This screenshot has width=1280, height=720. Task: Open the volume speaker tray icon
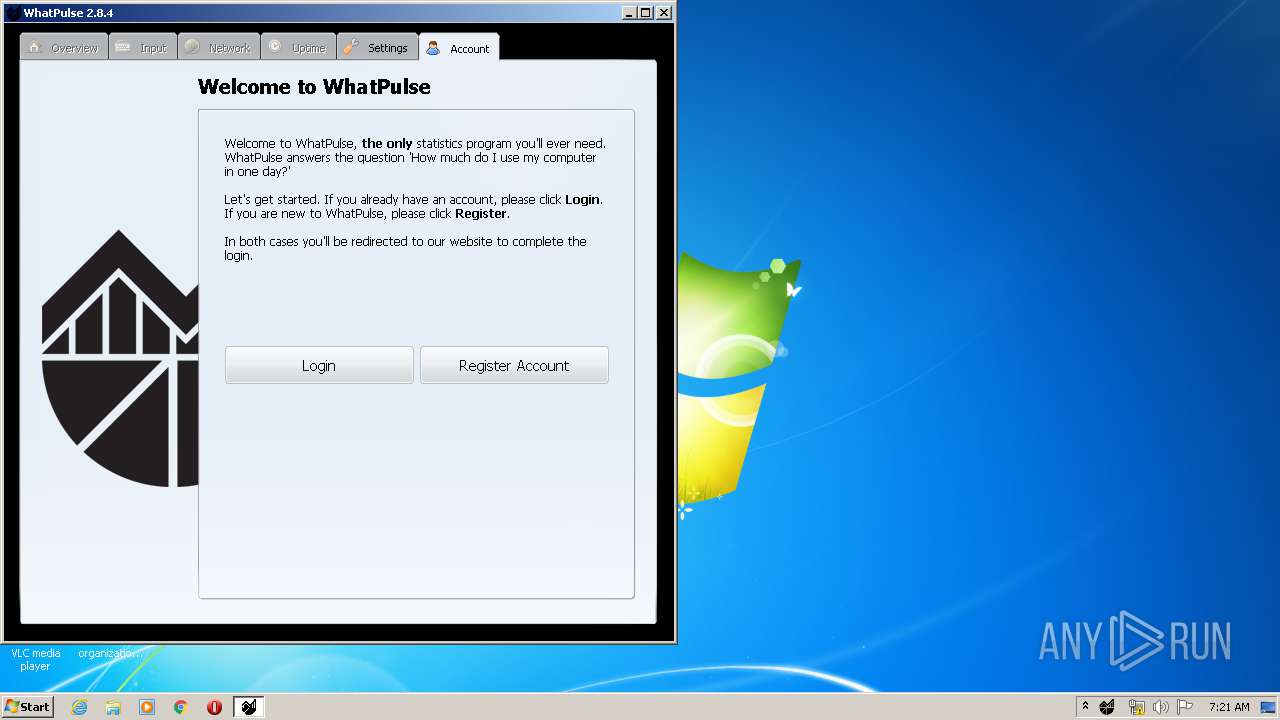point(1160,707)
